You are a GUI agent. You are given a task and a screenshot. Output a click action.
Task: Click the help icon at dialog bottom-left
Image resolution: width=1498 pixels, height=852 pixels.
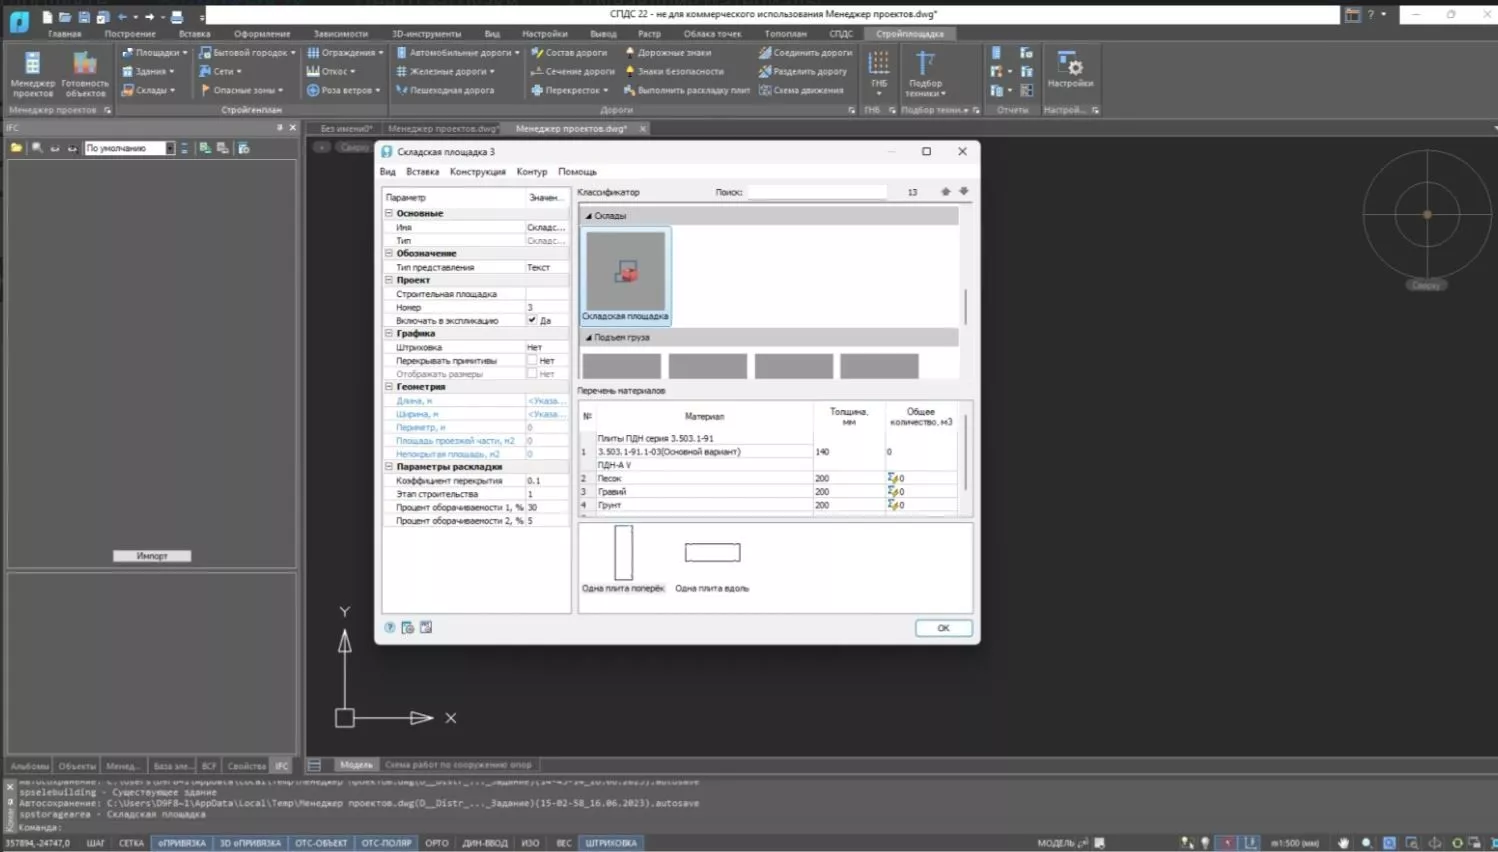390,628
